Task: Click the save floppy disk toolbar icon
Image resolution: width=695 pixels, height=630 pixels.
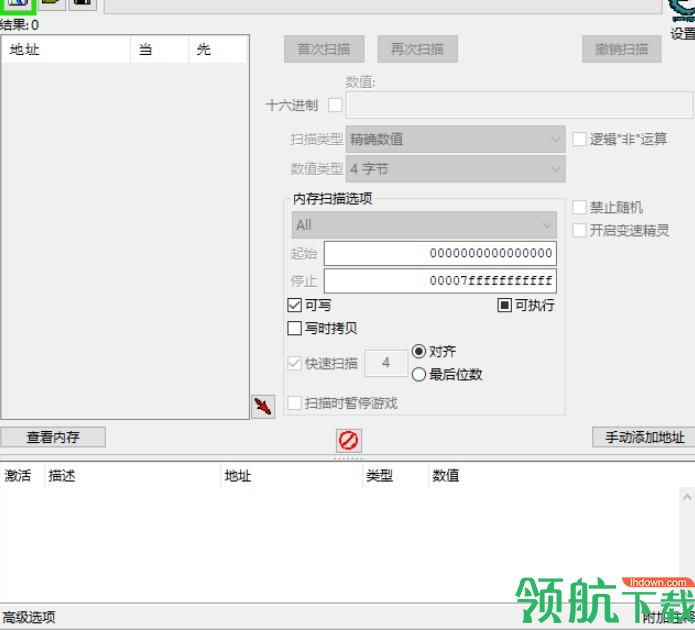Action: click(82, 4)
